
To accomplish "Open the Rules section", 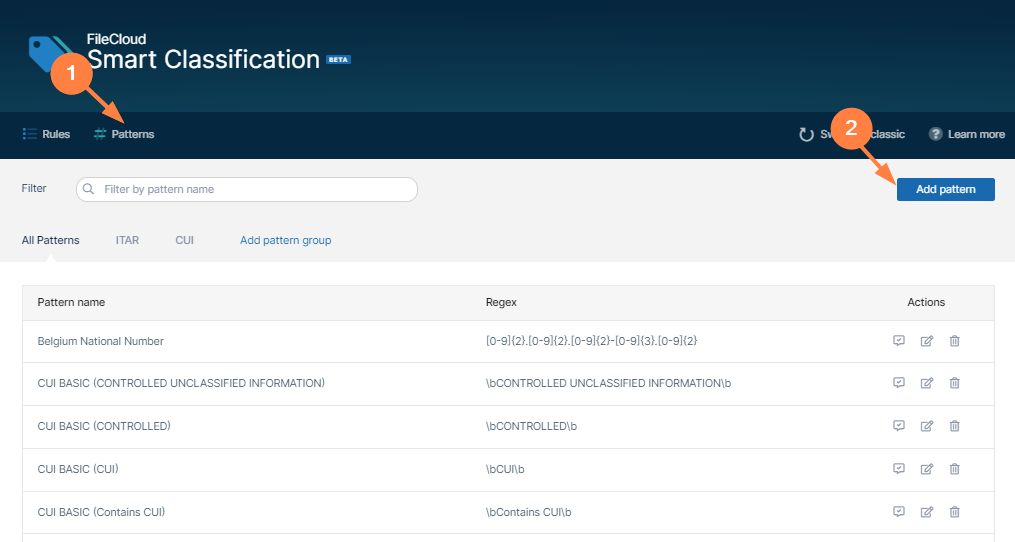I will coord(46,134).
